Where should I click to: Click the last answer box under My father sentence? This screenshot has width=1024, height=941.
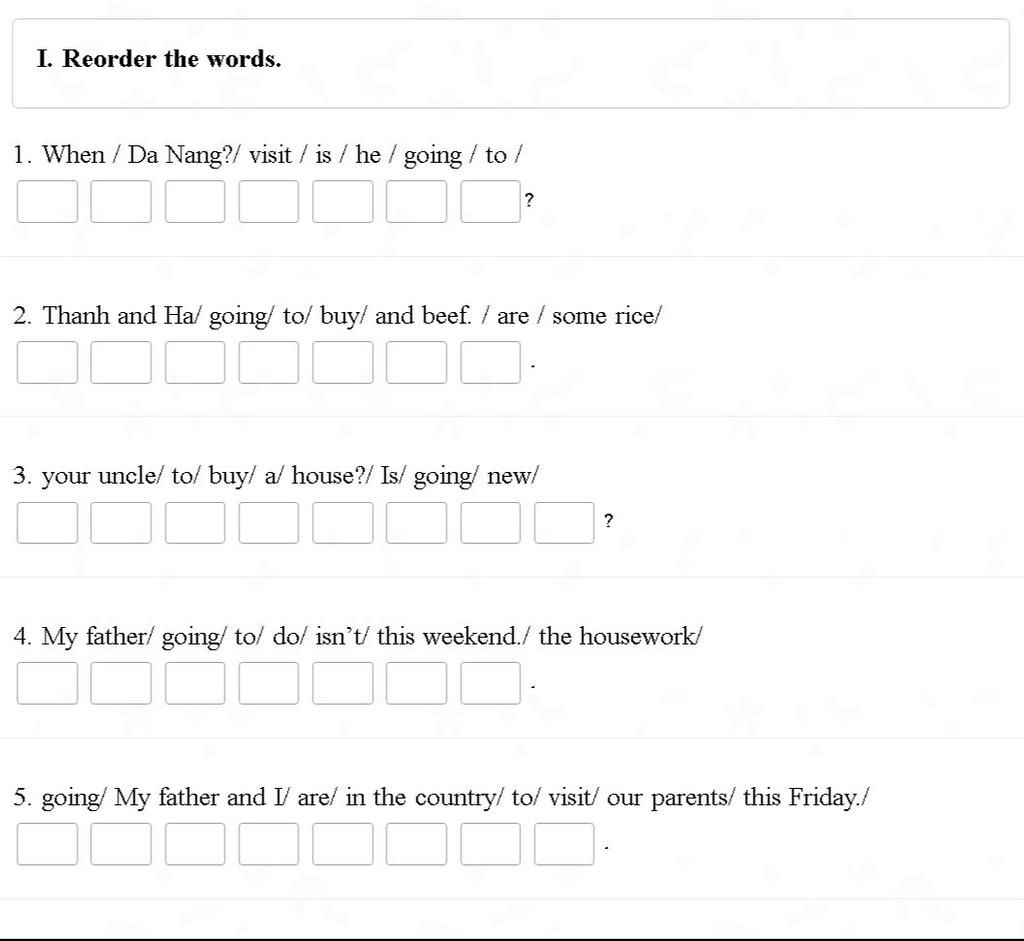(490, 684)
